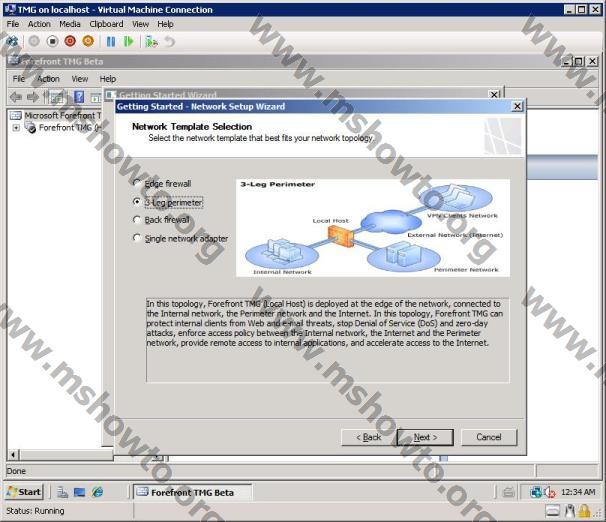Click Next to continue the wizard
The image size is (606, 522).
425,437
